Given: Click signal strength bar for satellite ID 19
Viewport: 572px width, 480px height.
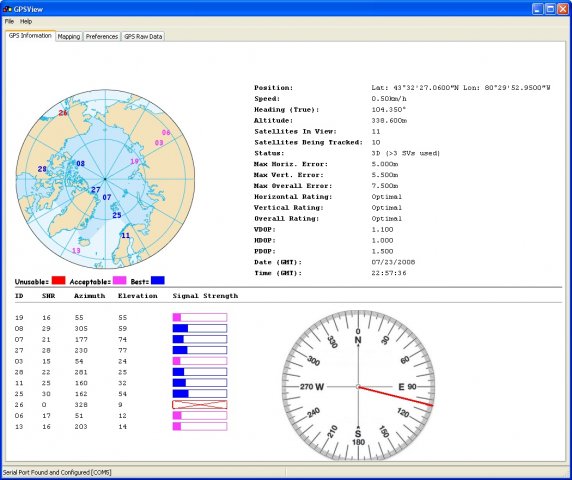Looking at the screenshot, I should 200,317.
